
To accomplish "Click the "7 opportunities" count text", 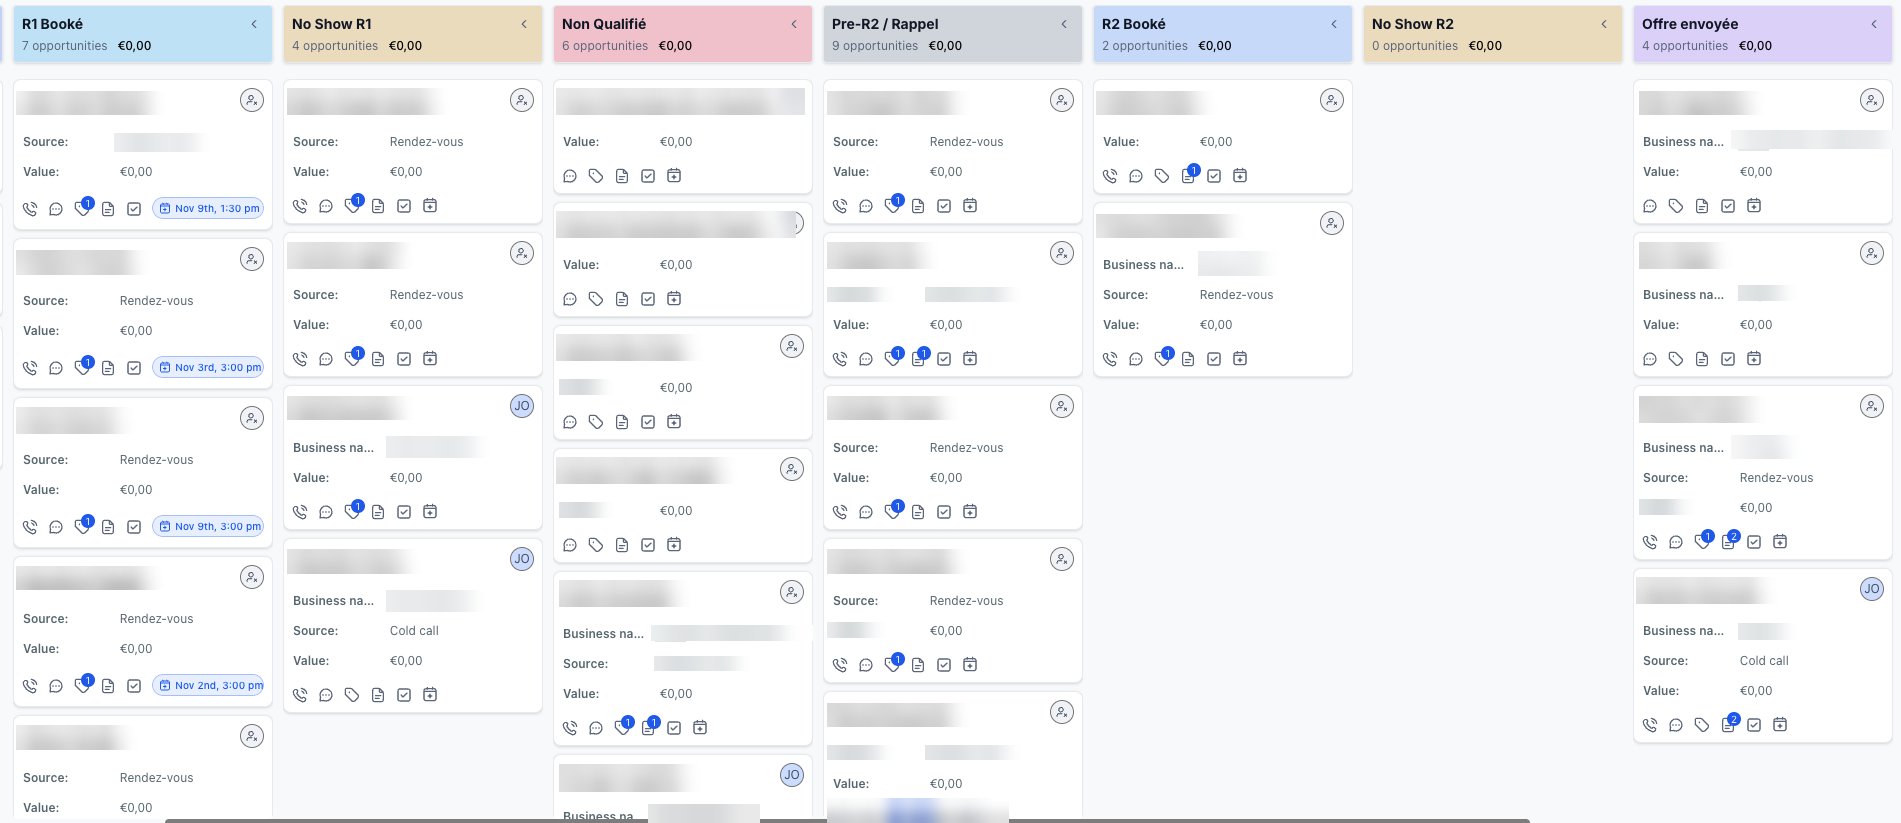I will tap(65, 46).
